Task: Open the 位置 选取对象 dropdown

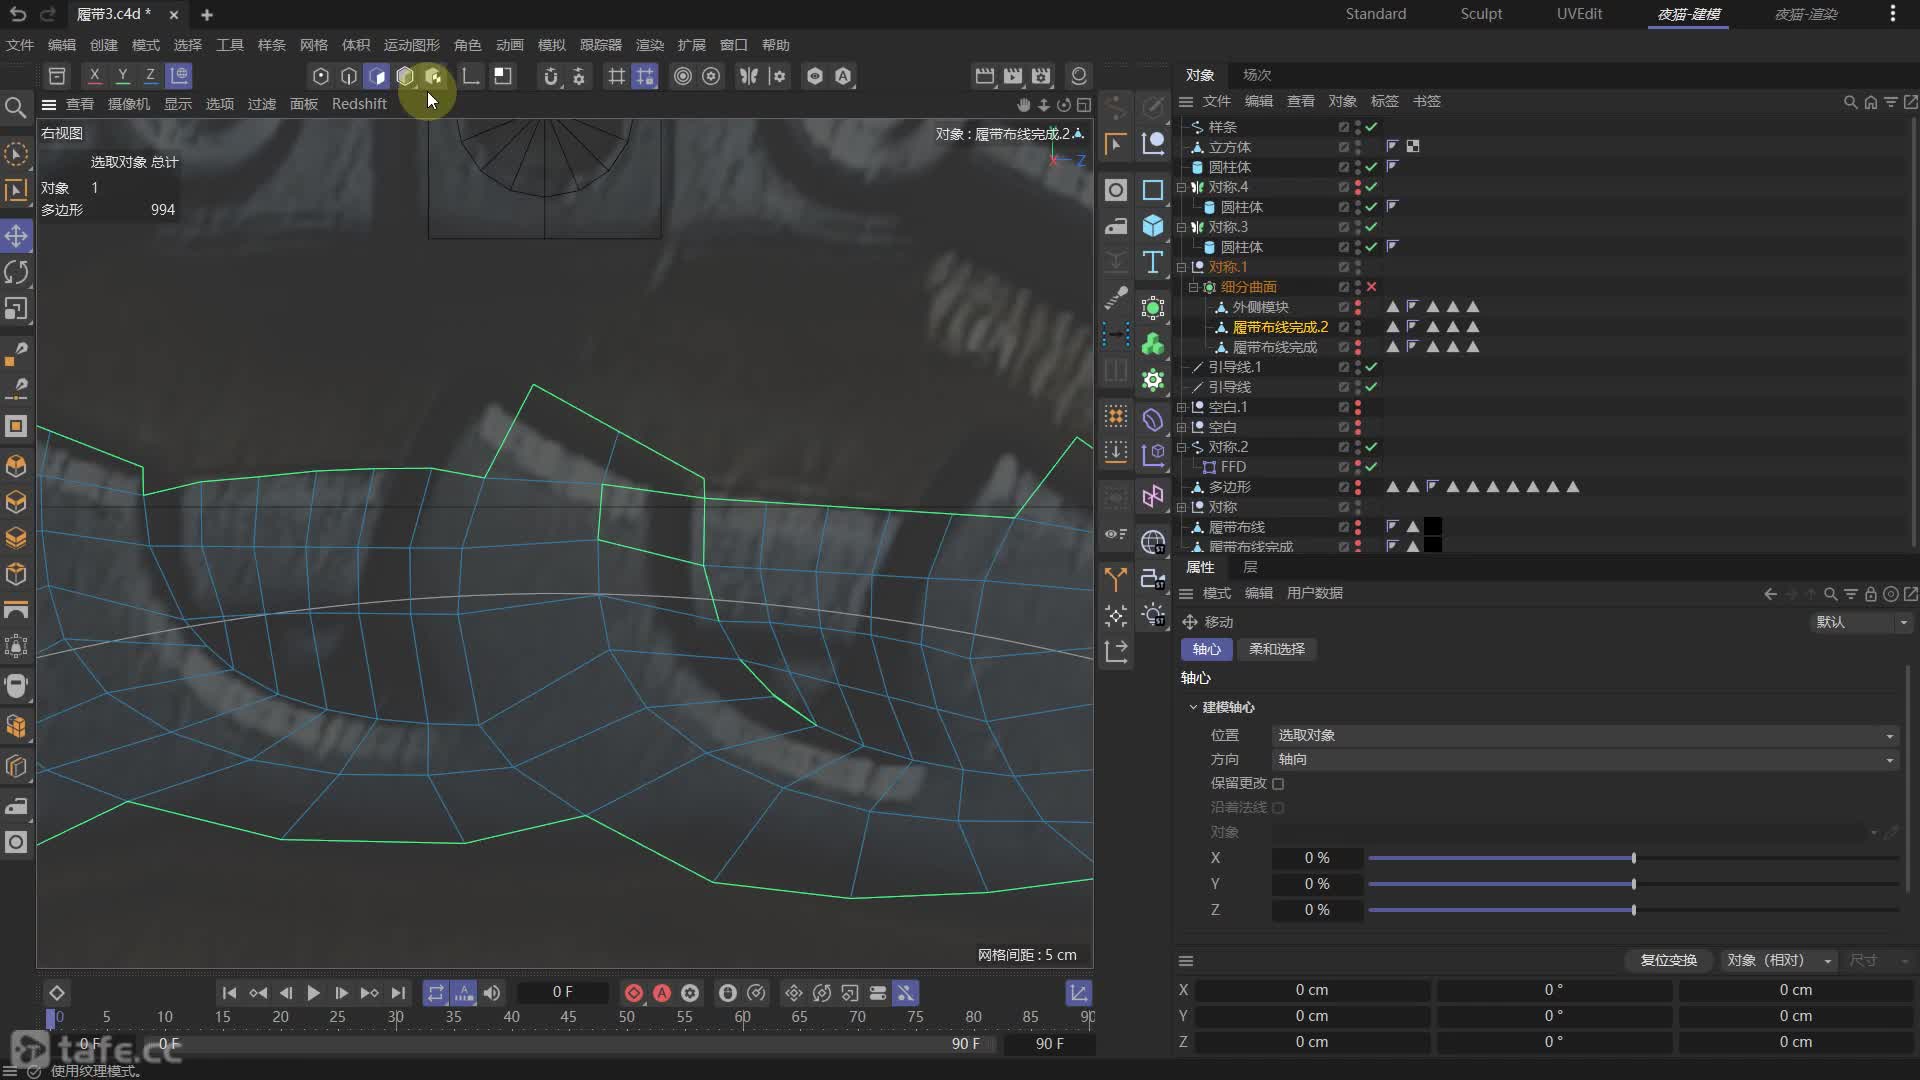Action: 1585,735
